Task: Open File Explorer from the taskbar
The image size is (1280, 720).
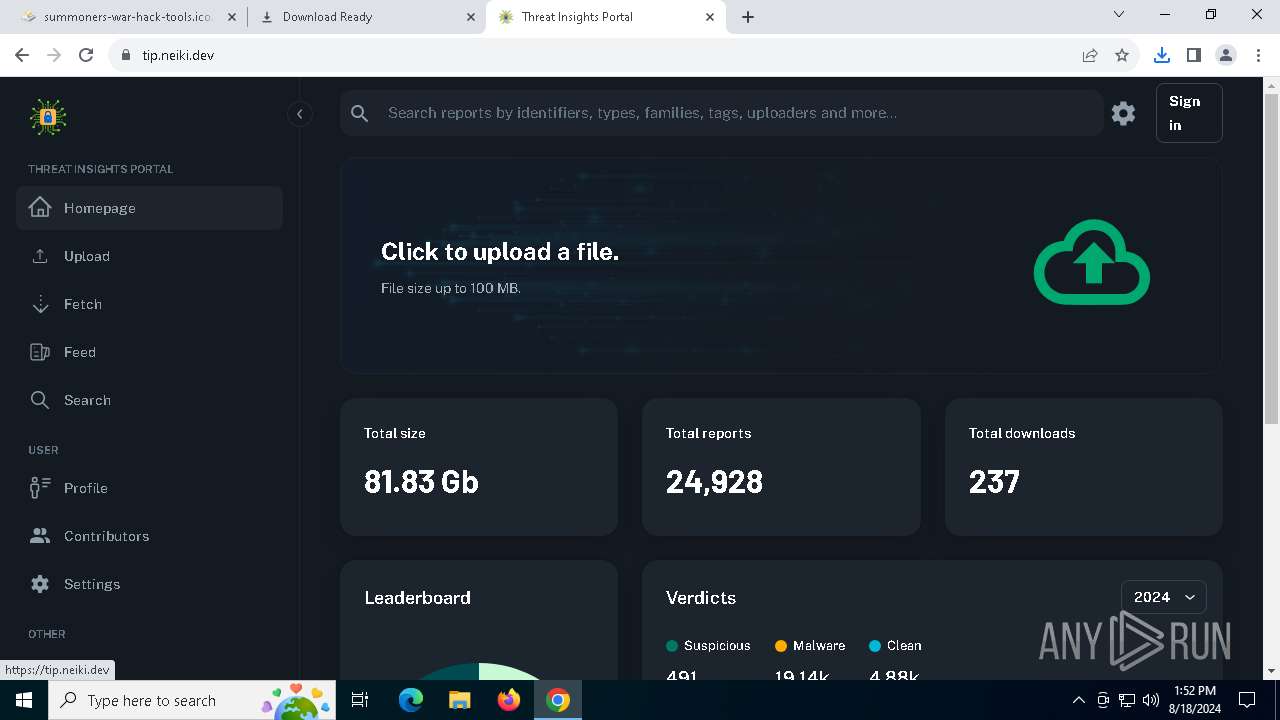Action: [x=459, y=700]
